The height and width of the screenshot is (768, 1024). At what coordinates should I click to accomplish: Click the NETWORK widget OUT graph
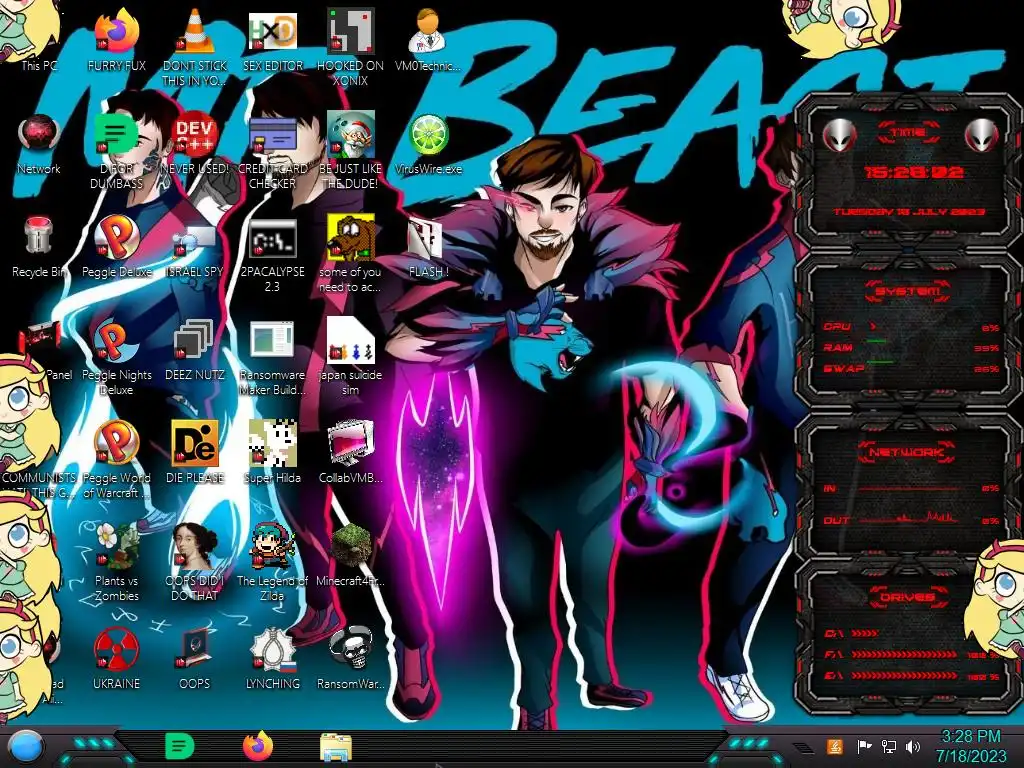[x=909, y=519]
